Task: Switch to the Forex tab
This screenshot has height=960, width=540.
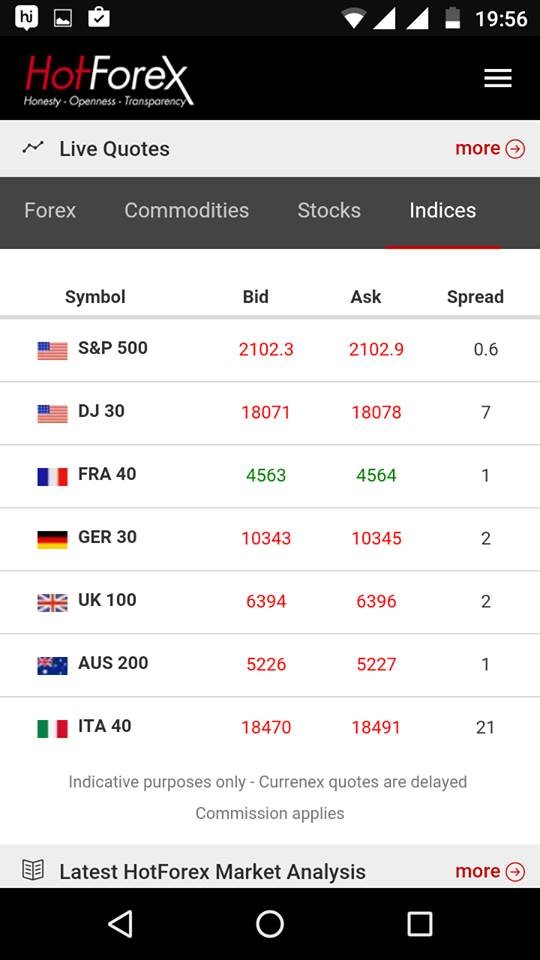Action: pos(50,211)
